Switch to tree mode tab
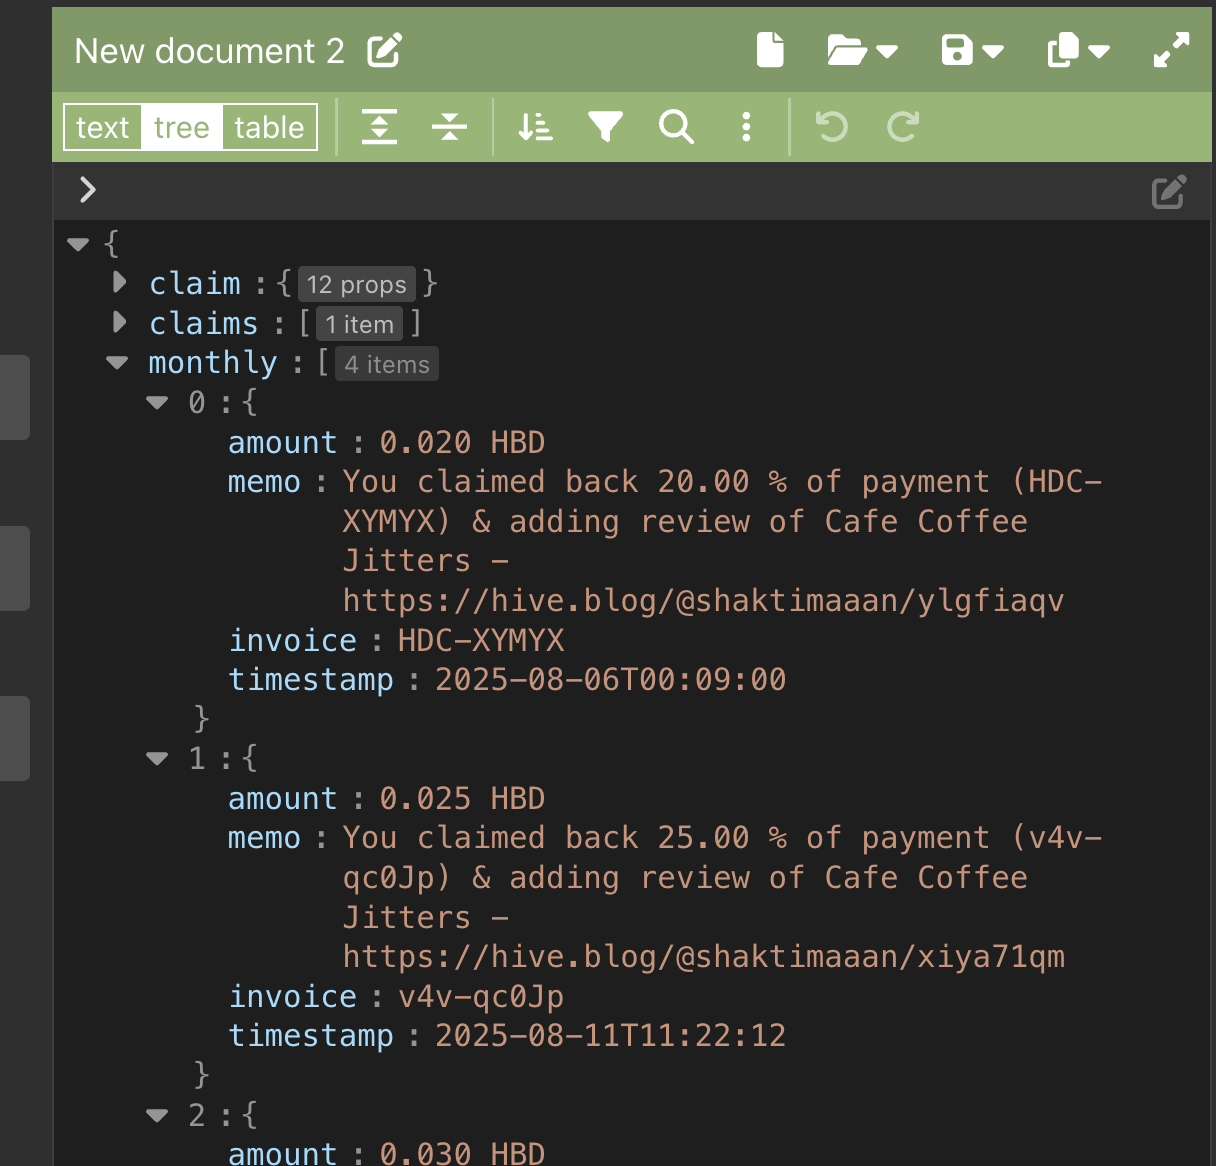The width and height of the screenshot is (1216, 1166). 182,127
